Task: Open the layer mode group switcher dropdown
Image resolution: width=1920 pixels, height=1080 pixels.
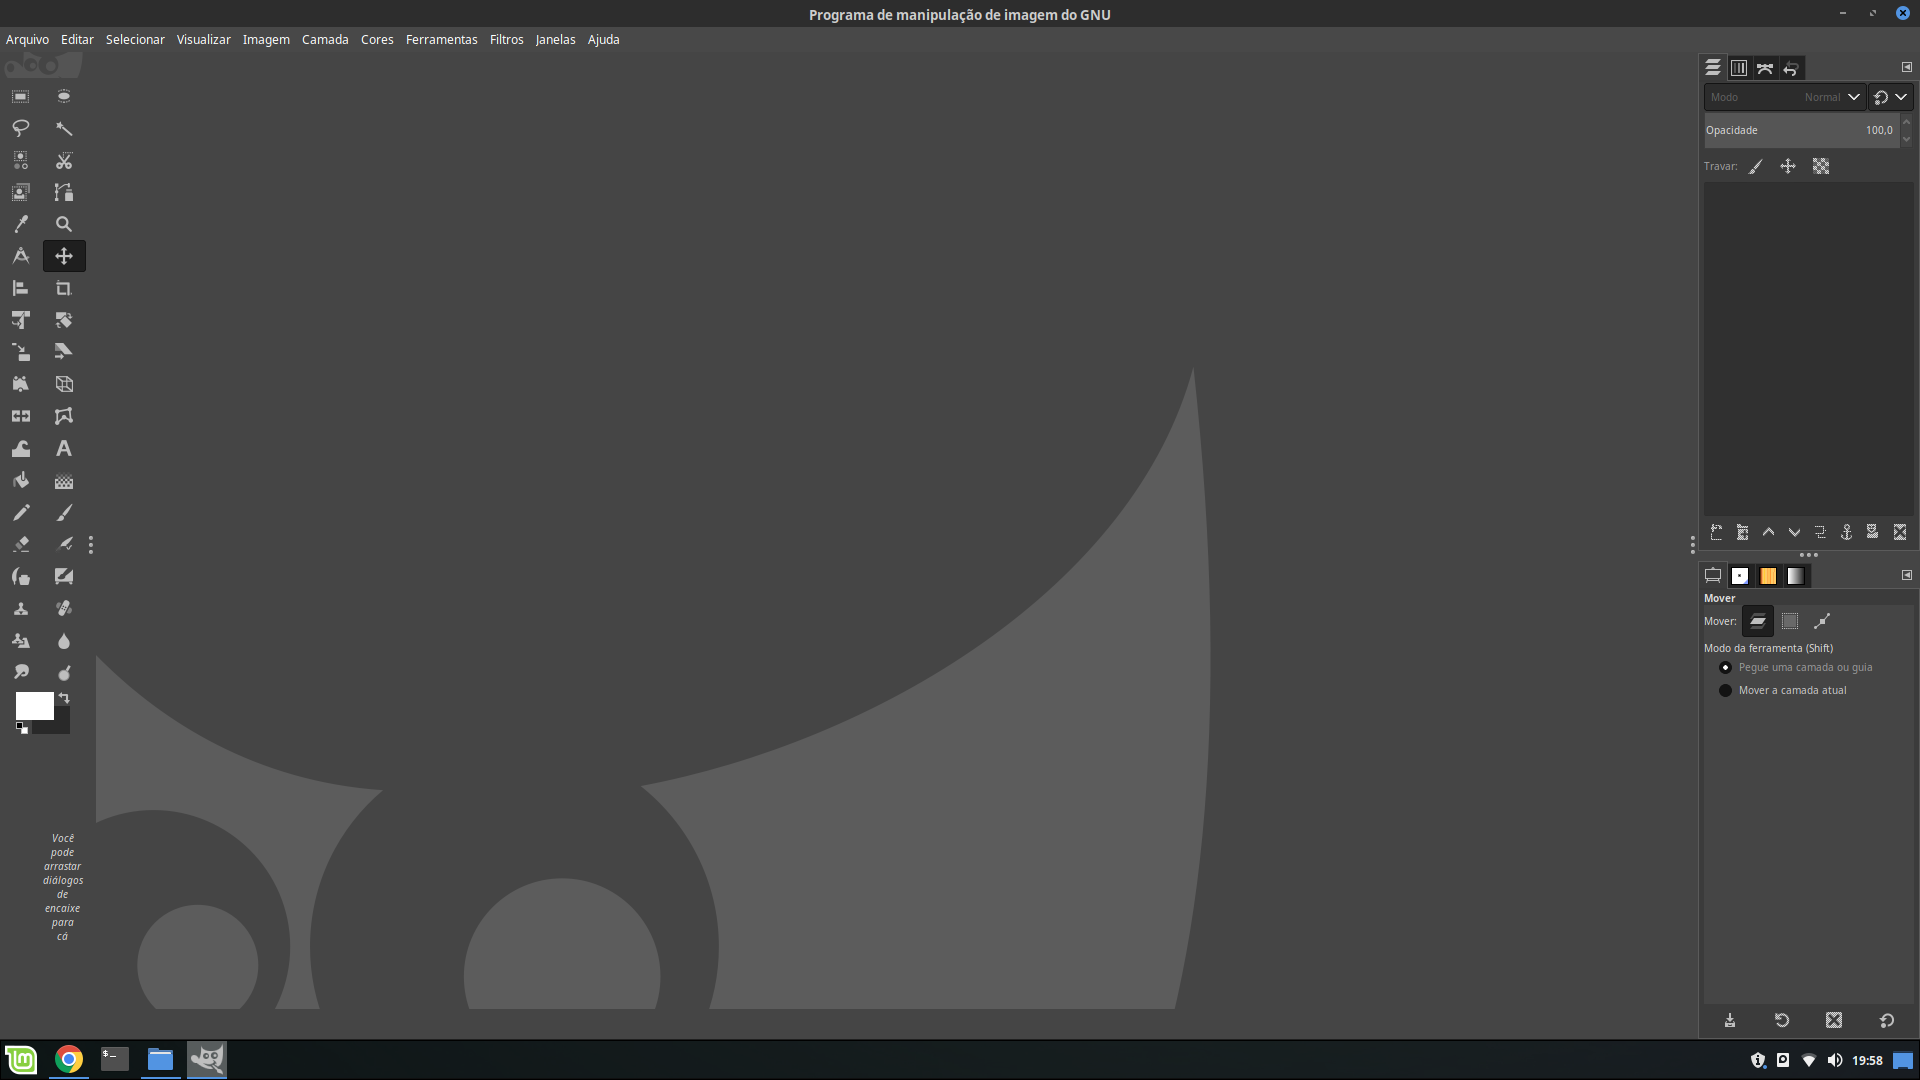Action: [1891, 97]
